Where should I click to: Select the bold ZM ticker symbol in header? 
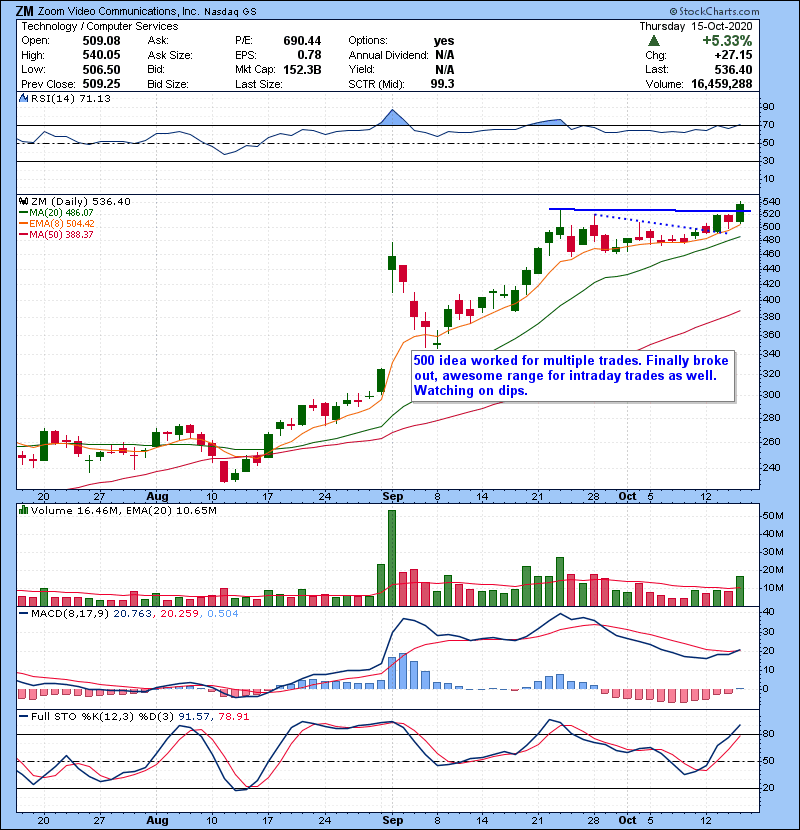24,11
